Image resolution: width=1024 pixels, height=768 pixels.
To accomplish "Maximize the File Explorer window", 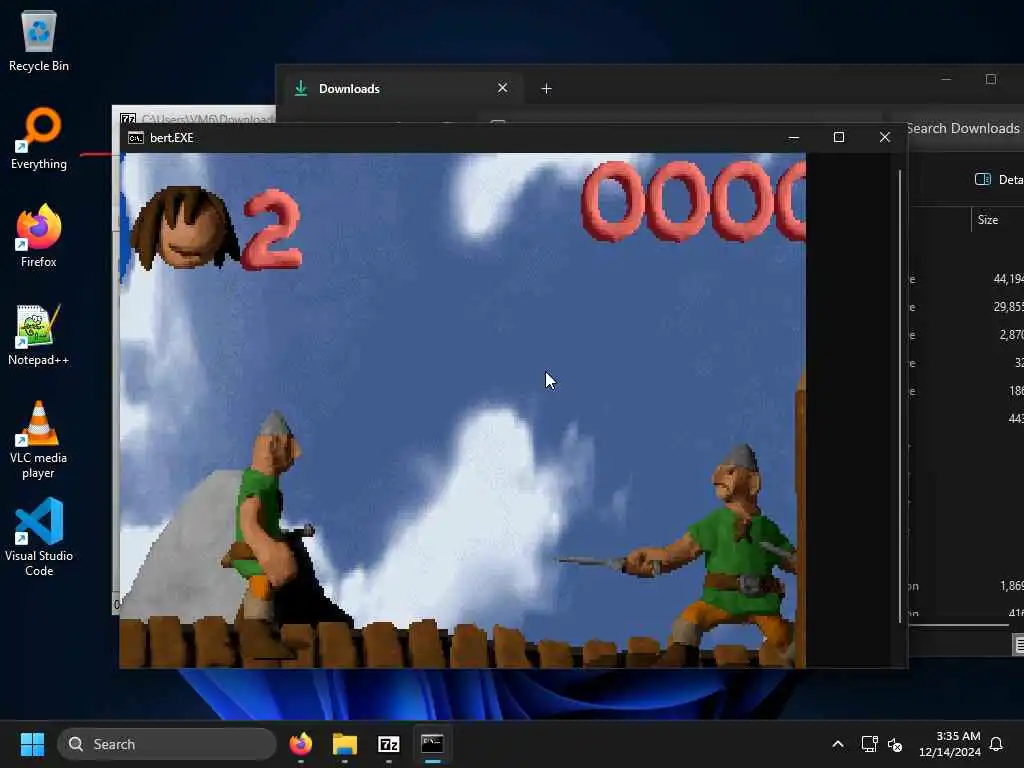I will (991, 79).
